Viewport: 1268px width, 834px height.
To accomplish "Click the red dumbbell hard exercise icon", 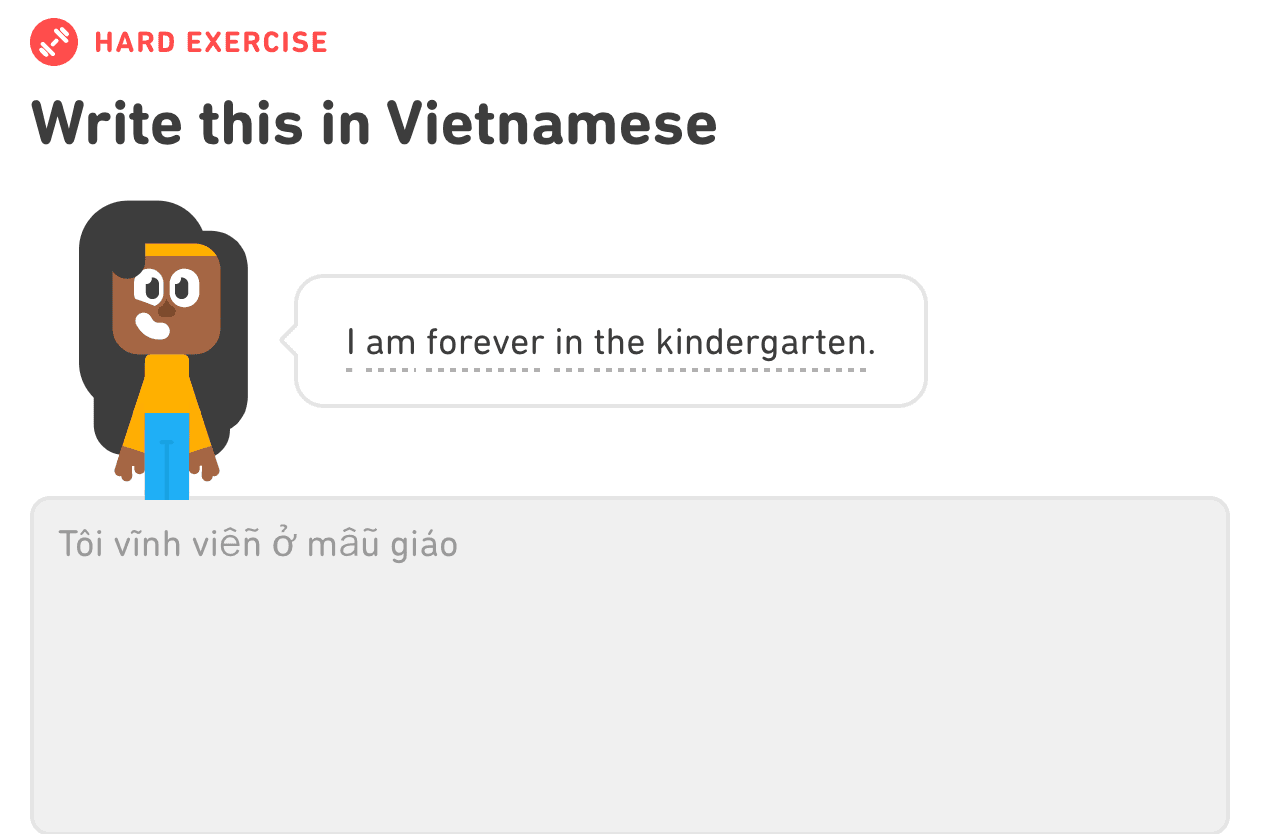I will [54, 42].
